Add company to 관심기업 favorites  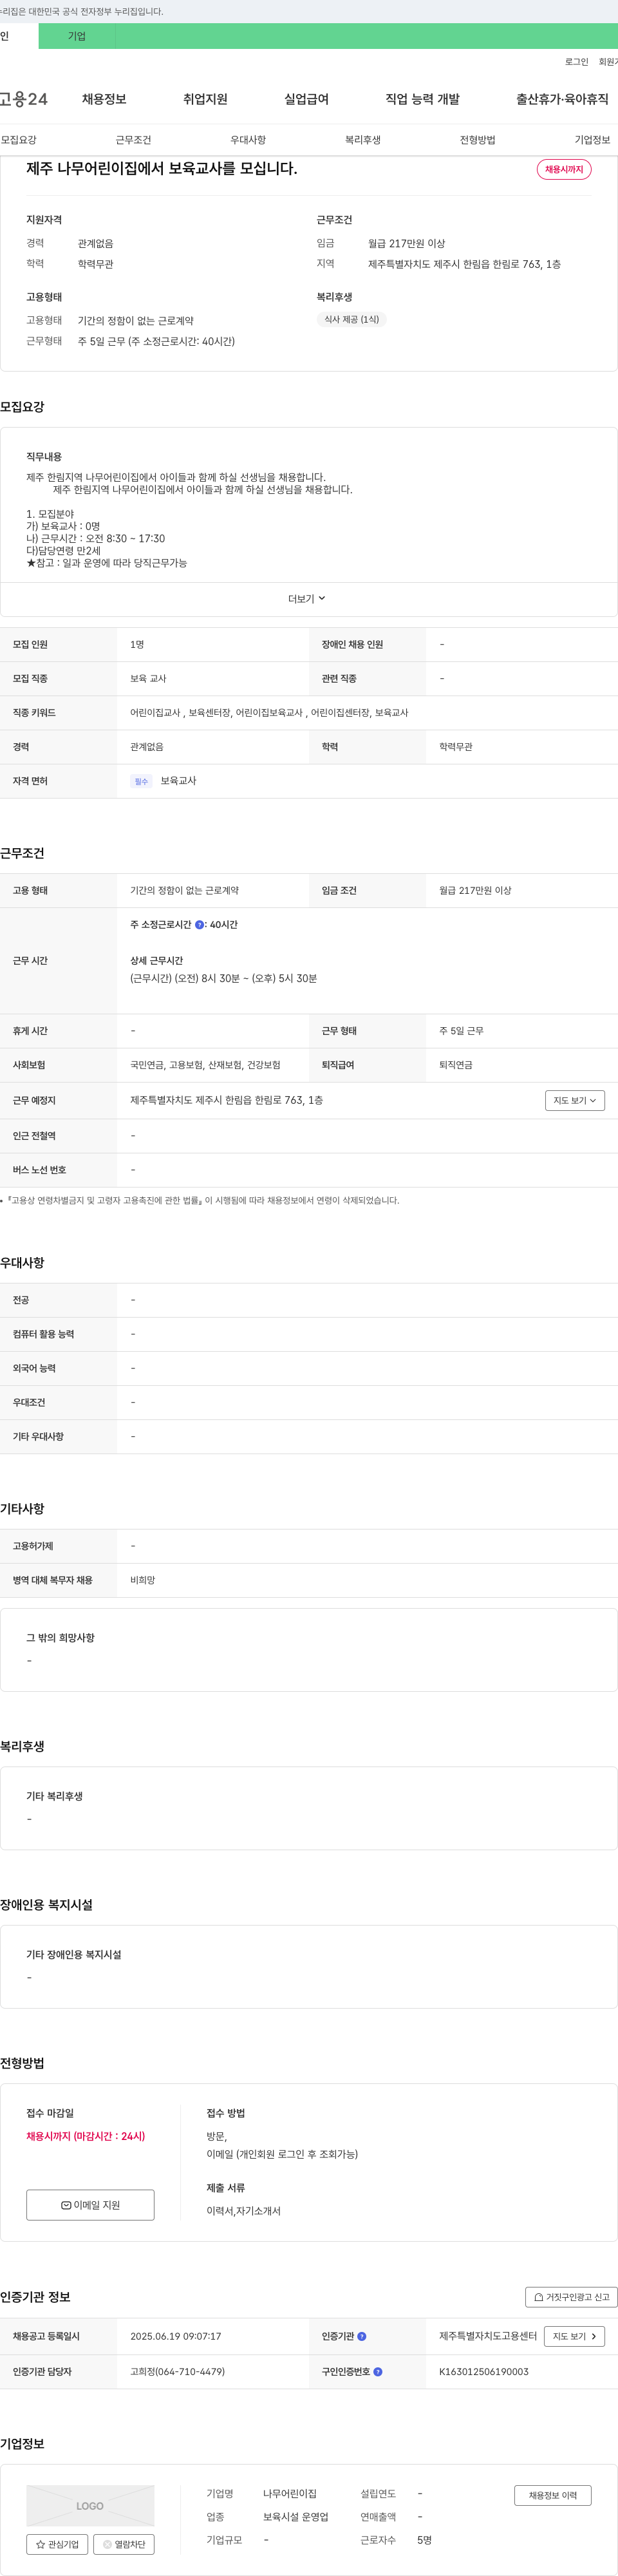pyautogui.click(x=57, y=2544)
